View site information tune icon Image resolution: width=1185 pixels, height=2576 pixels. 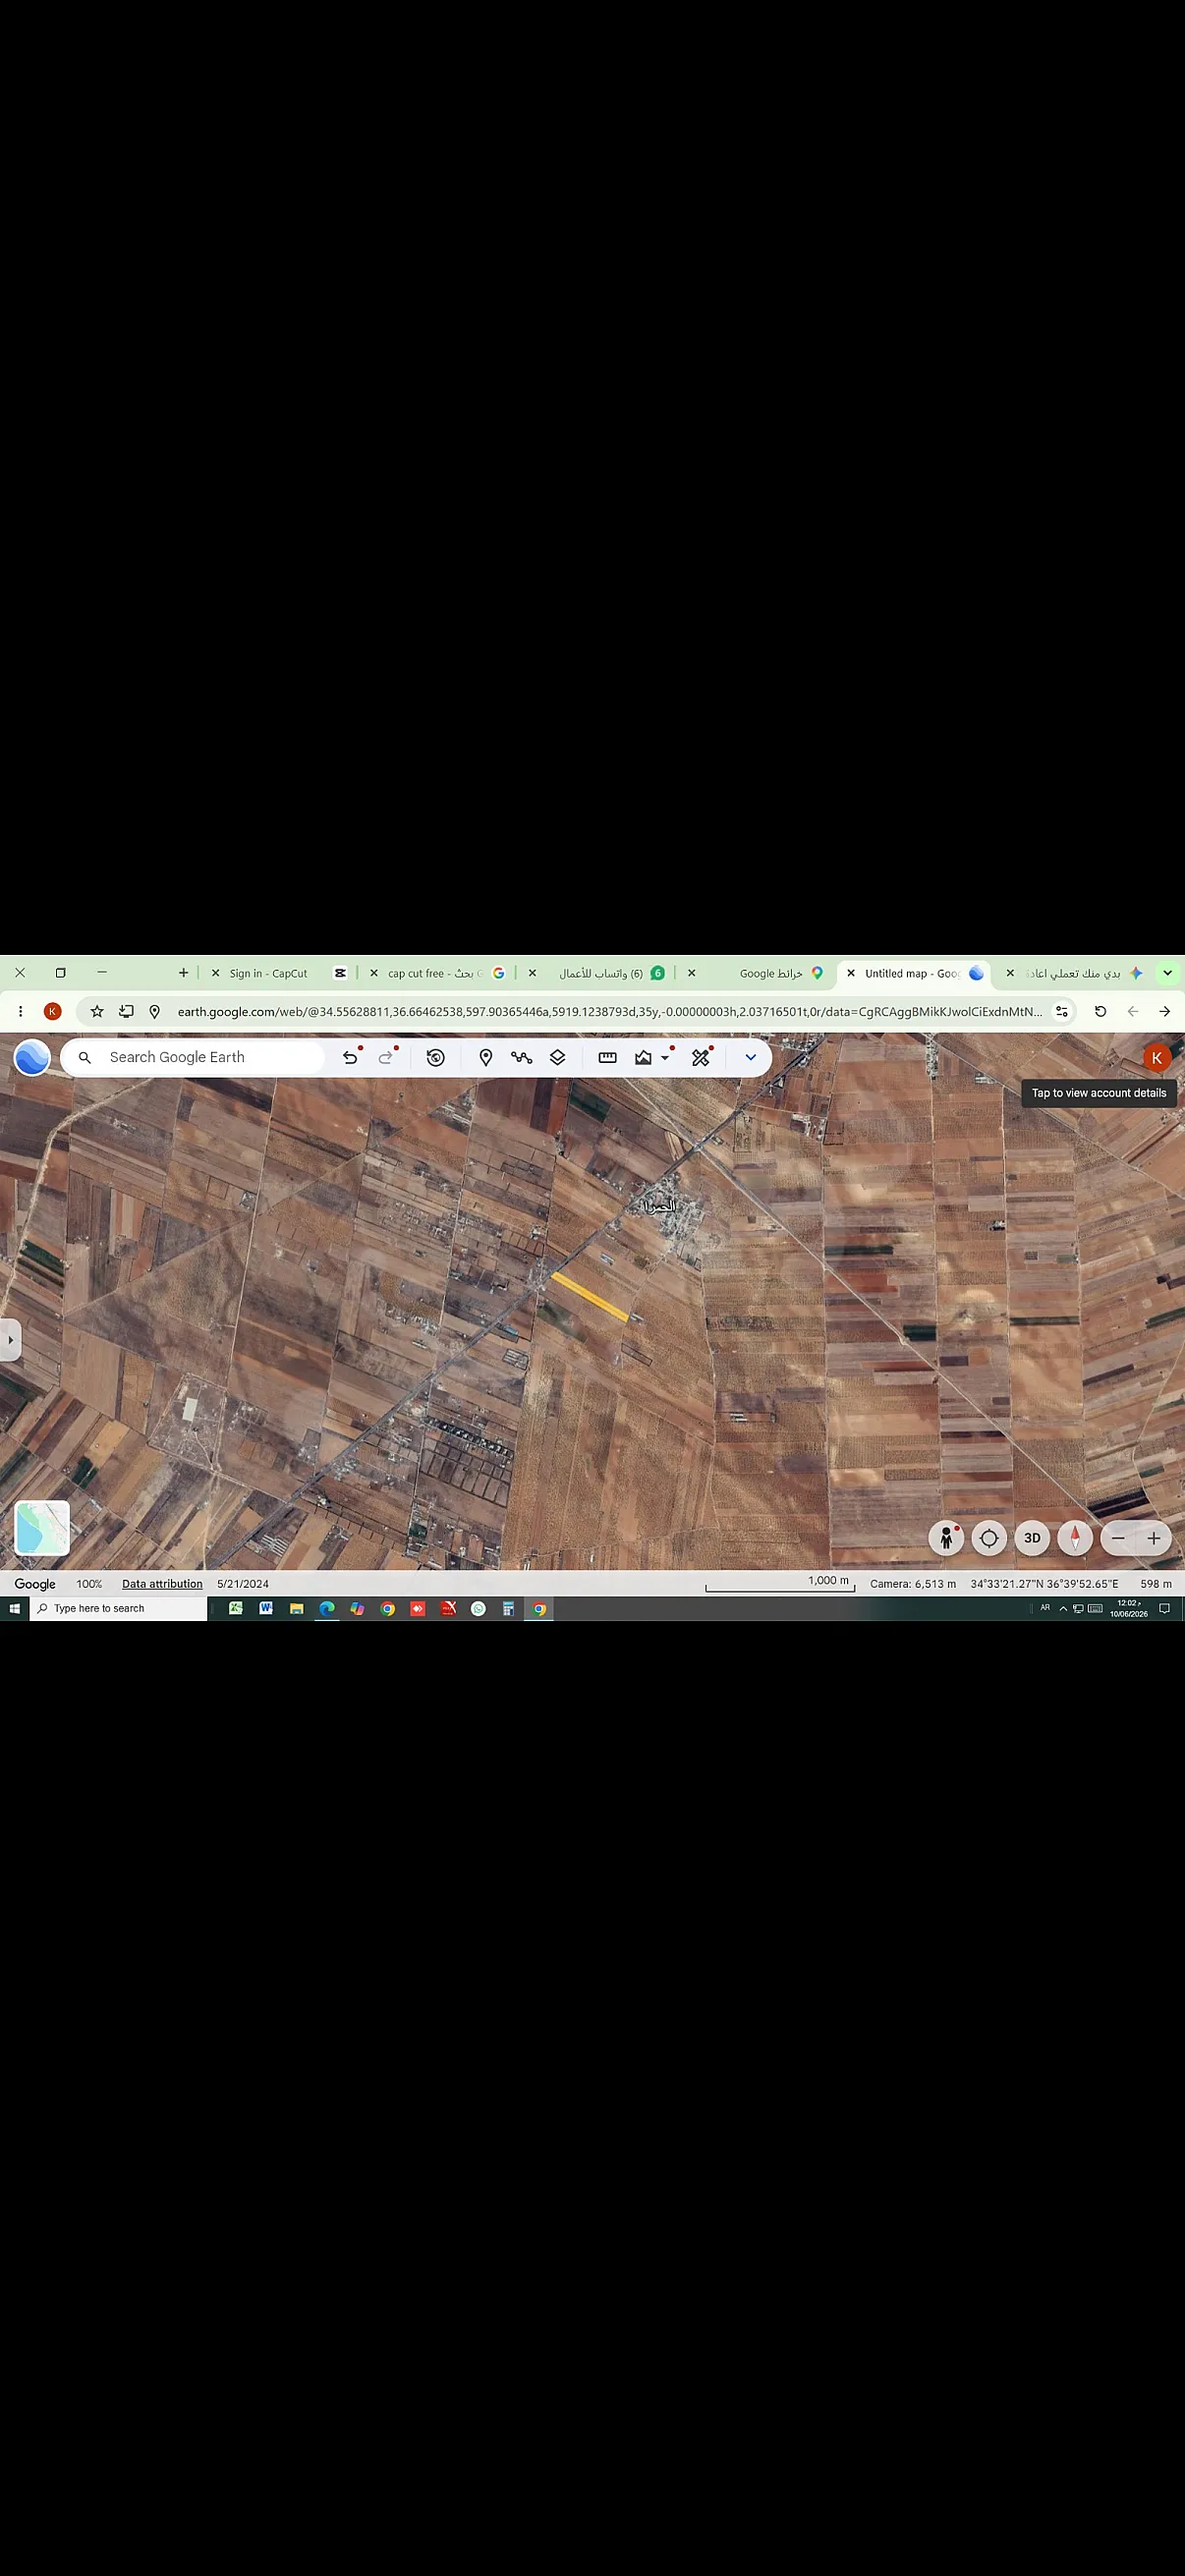tap(1062, 1012)
